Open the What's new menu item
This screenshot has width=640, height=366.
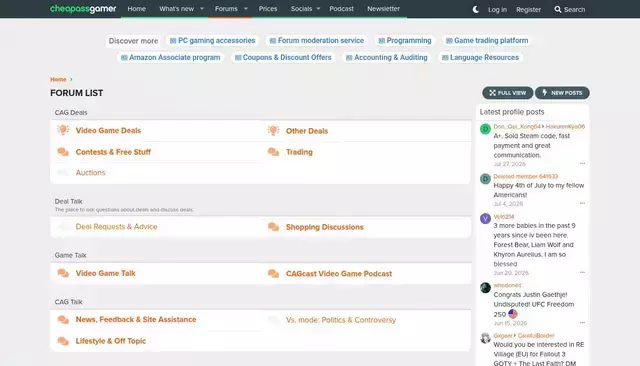point(176,9)
